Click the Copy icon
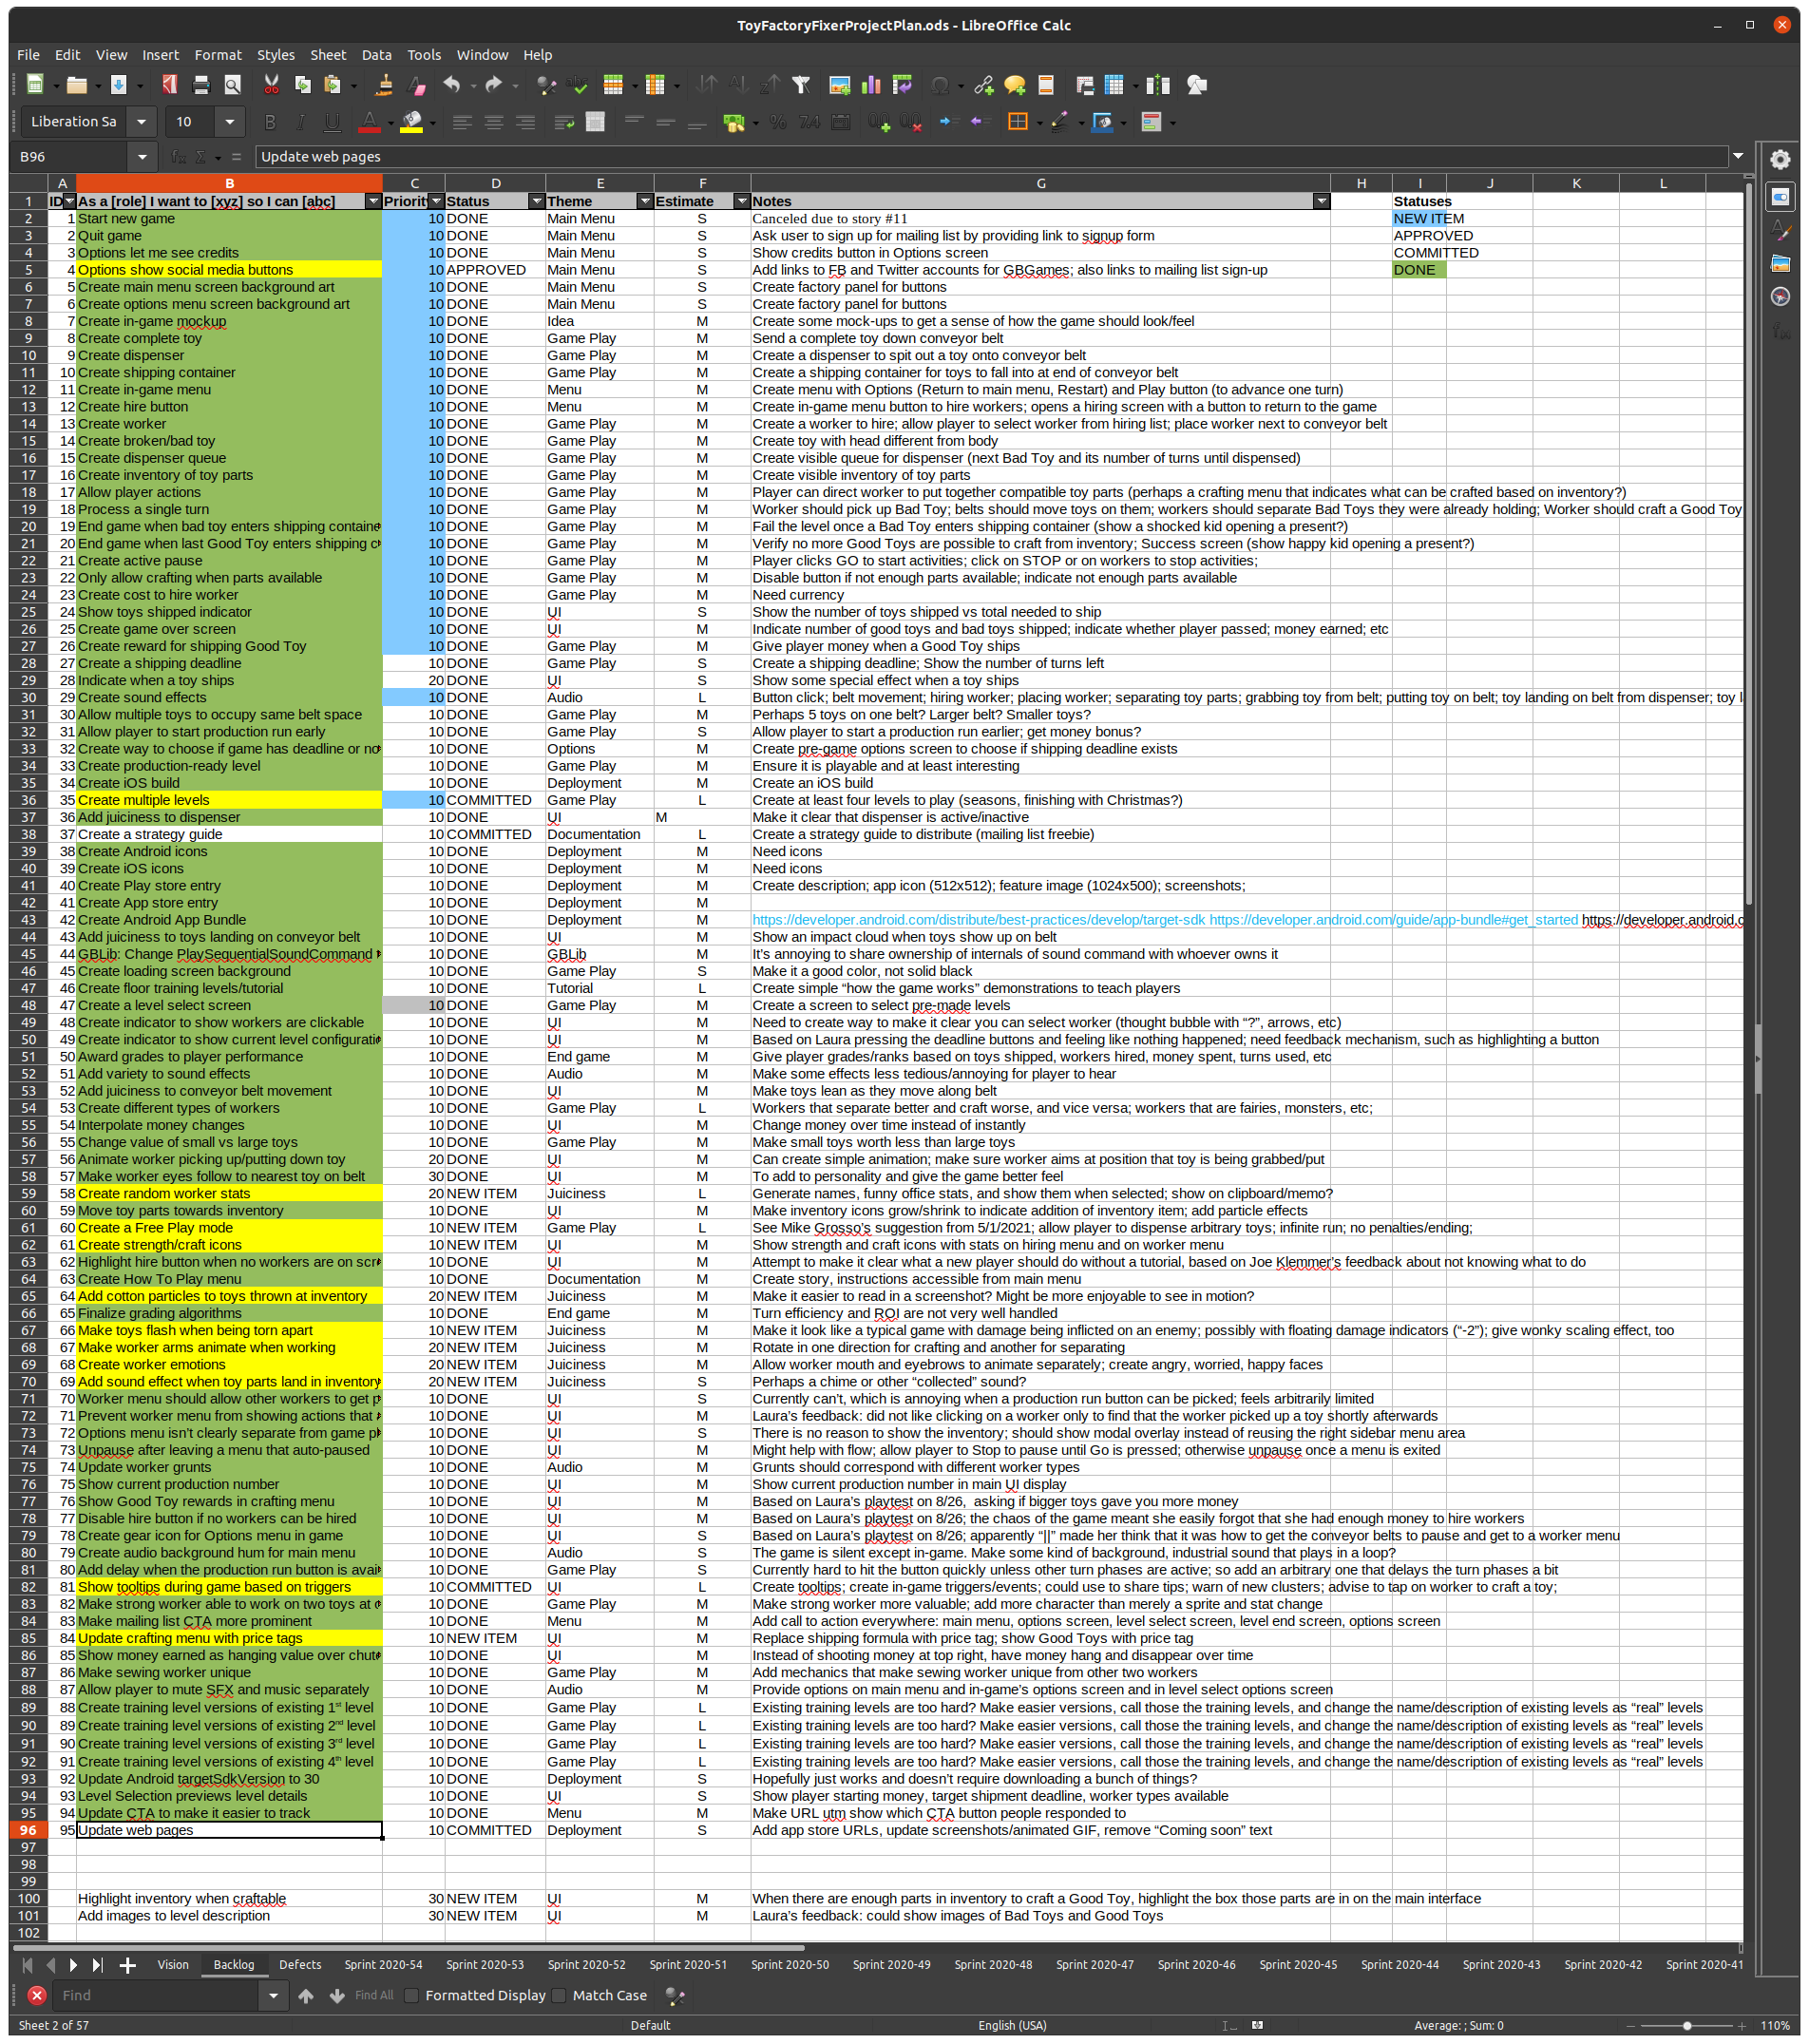 click(302, 85)
